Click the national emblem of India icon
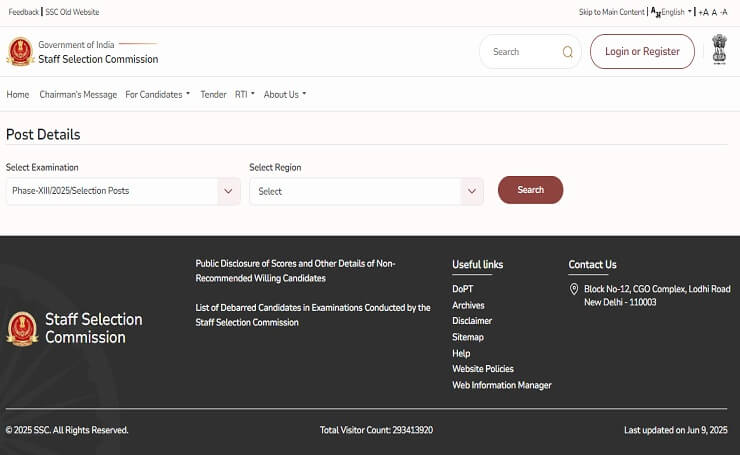The height and width of the screenshot is (455, 740). tap(719, 49)
